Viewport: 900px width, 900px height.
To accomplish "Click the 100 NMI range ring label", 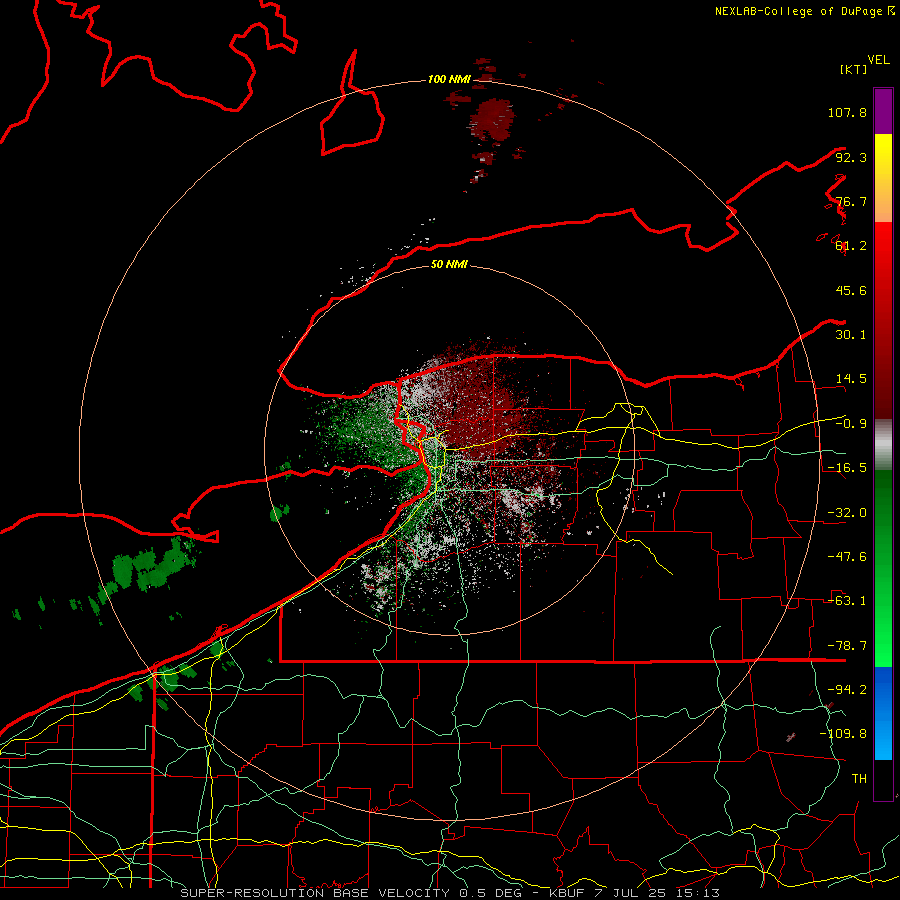I will coord(449,79).
